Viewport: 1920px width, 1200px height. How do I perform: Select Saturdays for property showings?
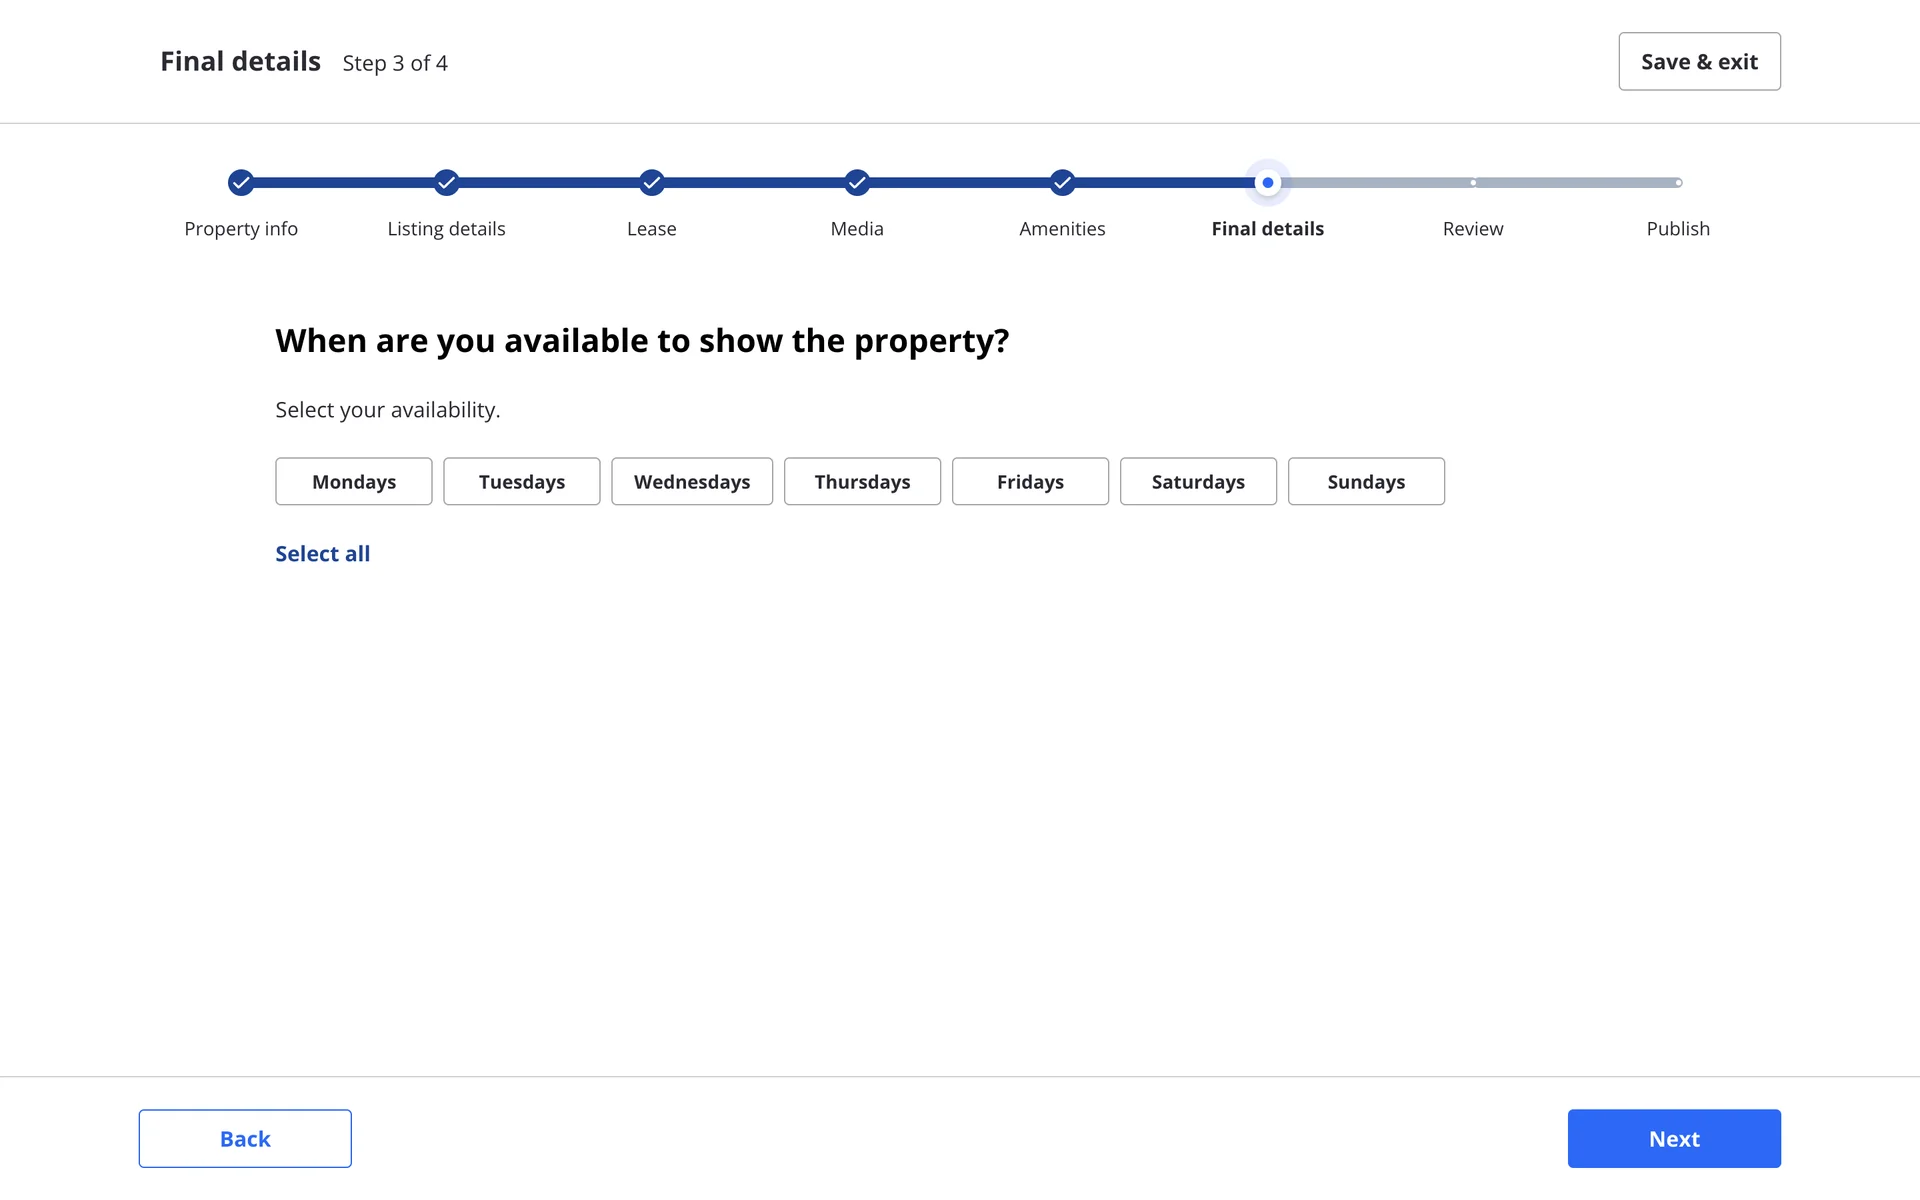click(1198, 481)
